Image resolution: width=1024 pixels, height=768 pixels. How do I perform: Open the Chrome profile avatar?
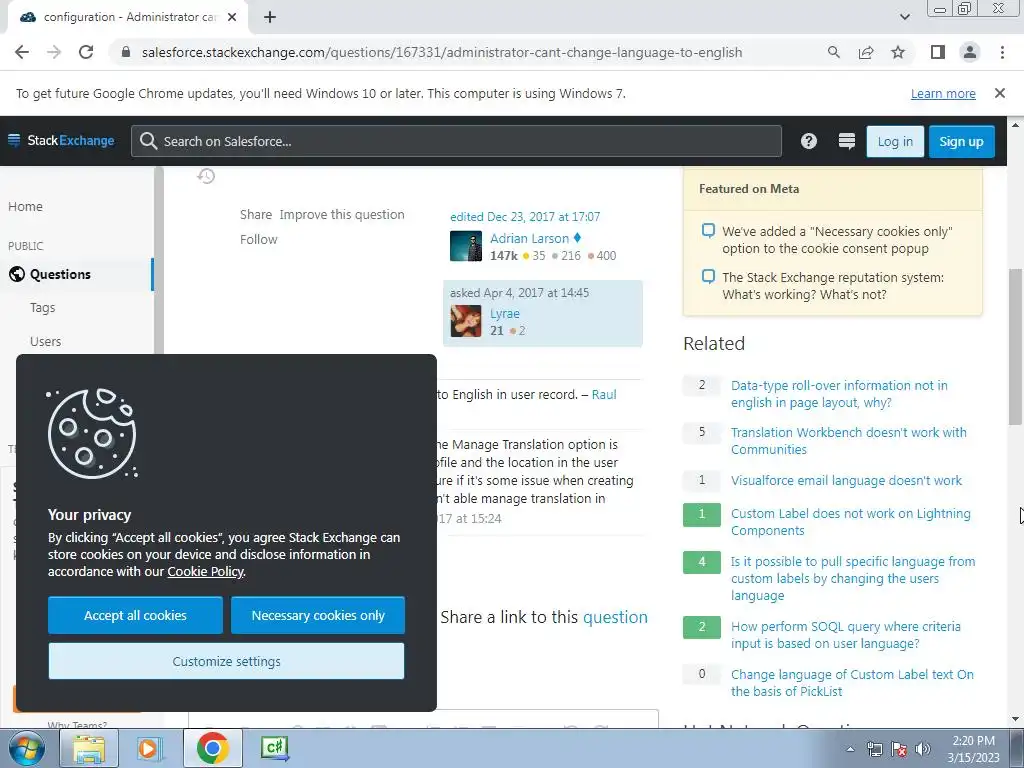click(970, 52)
